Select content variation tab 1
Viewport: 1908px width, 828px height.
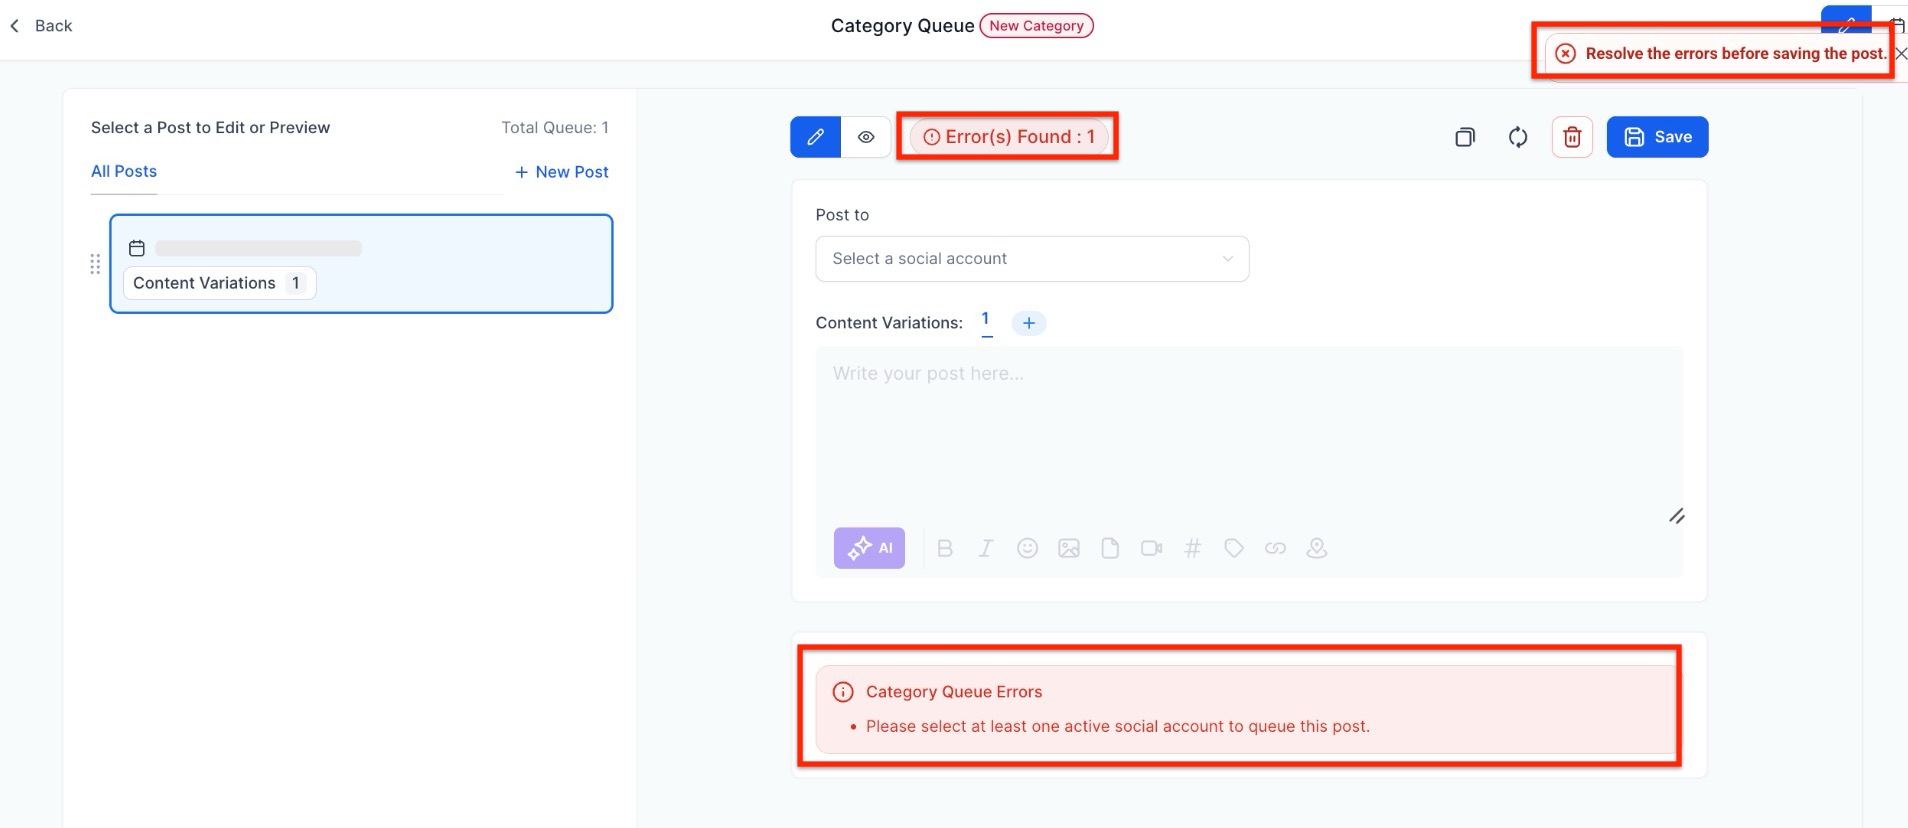point(986,320)
